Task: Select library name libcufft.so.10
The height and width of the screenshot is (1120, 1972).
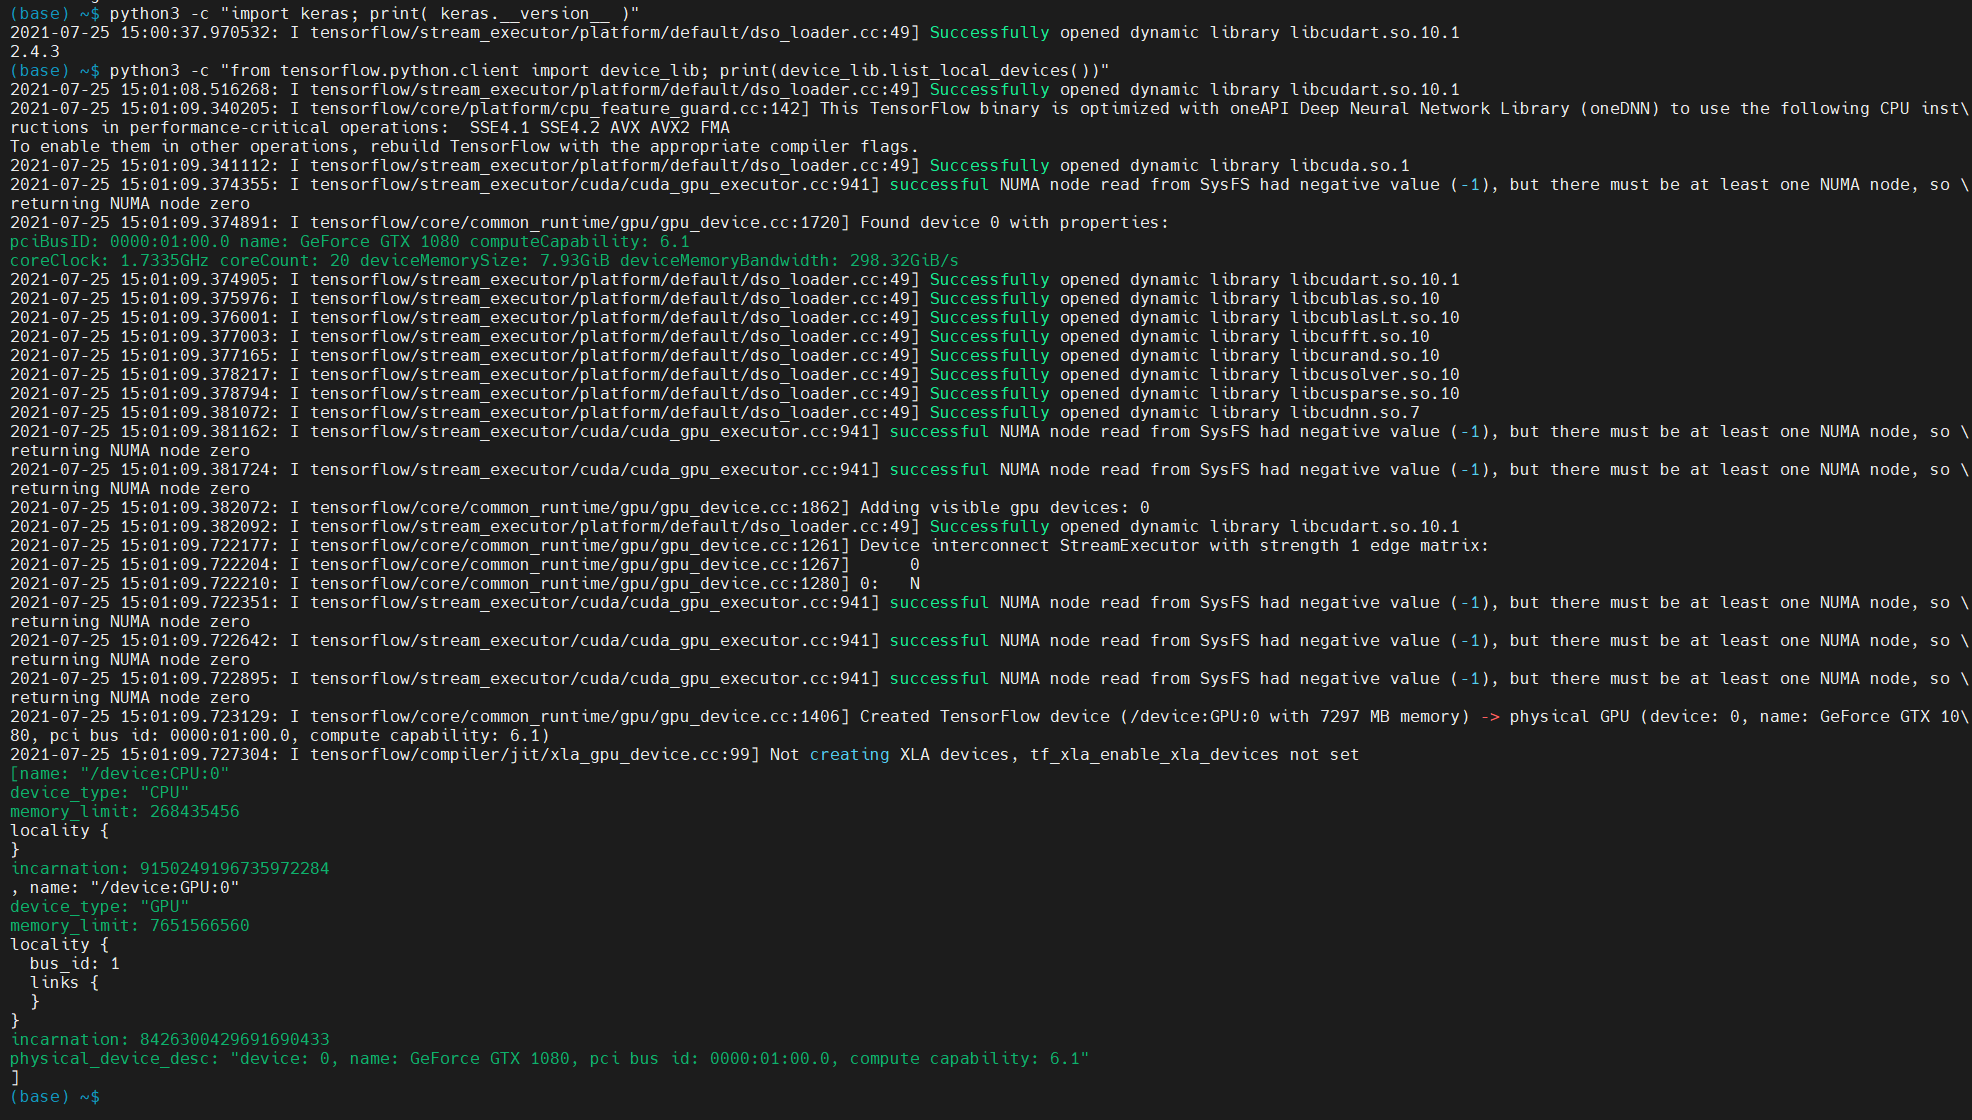Action: tap(1359, 336)
